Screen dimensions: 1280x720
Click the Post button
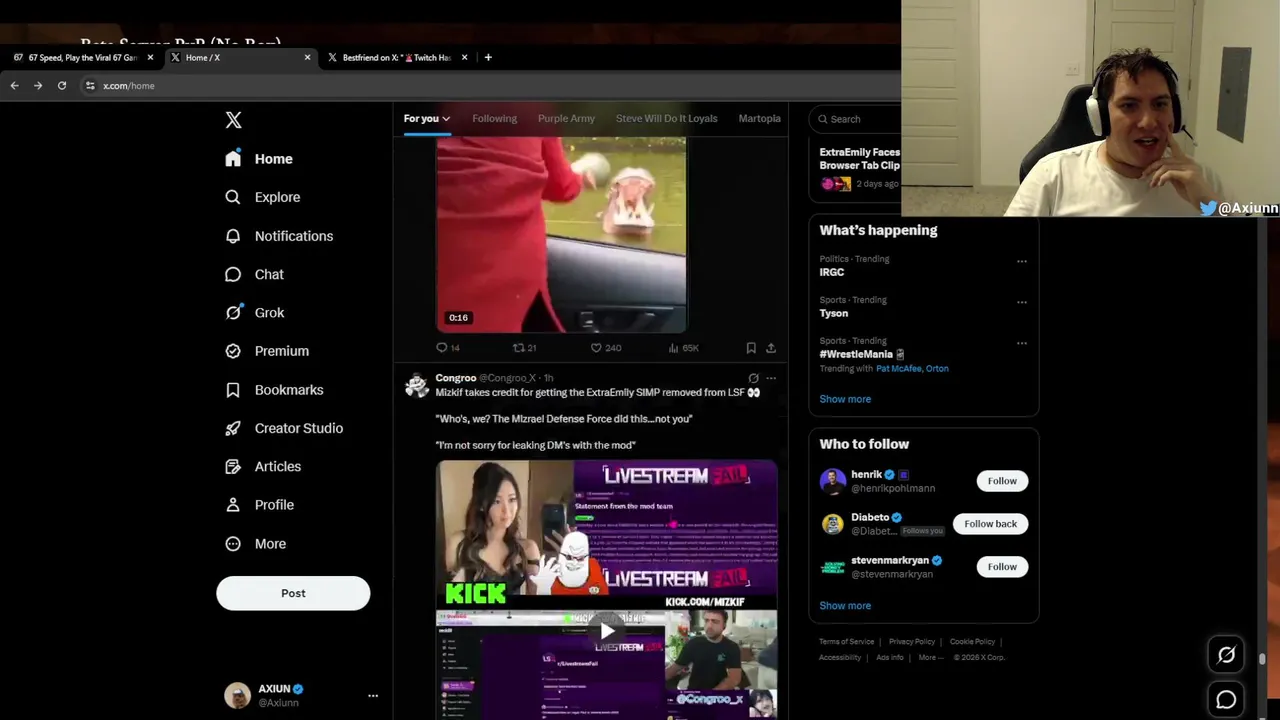pyautogui.click(x=293, y=593)
